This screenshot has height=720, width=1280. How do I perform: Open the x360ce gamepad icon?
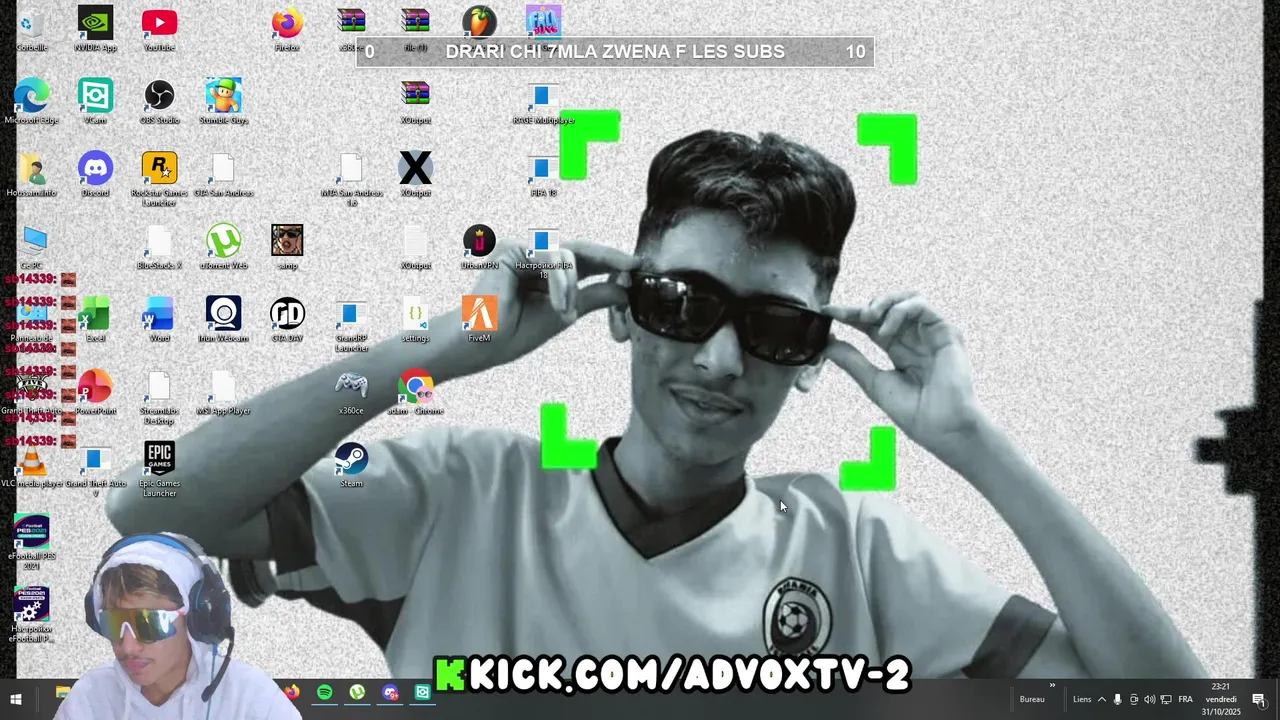[351, 393]
